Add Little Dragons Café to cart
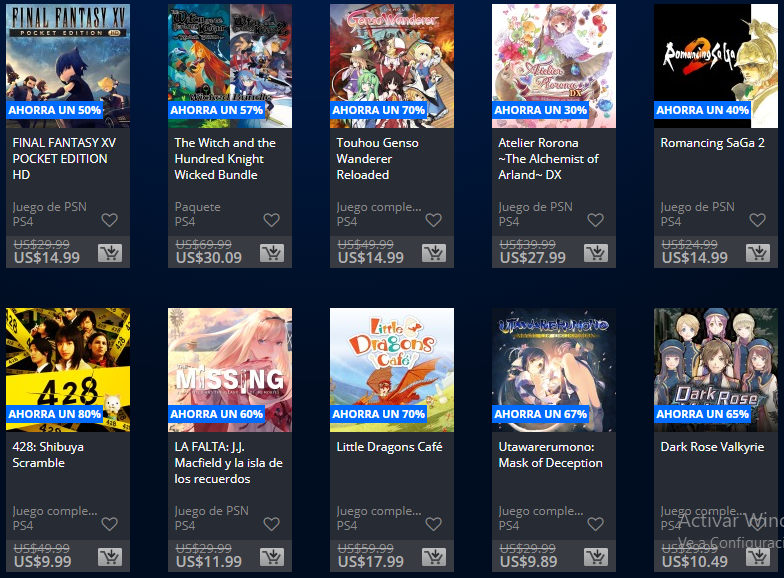 (x=434, y=557)
